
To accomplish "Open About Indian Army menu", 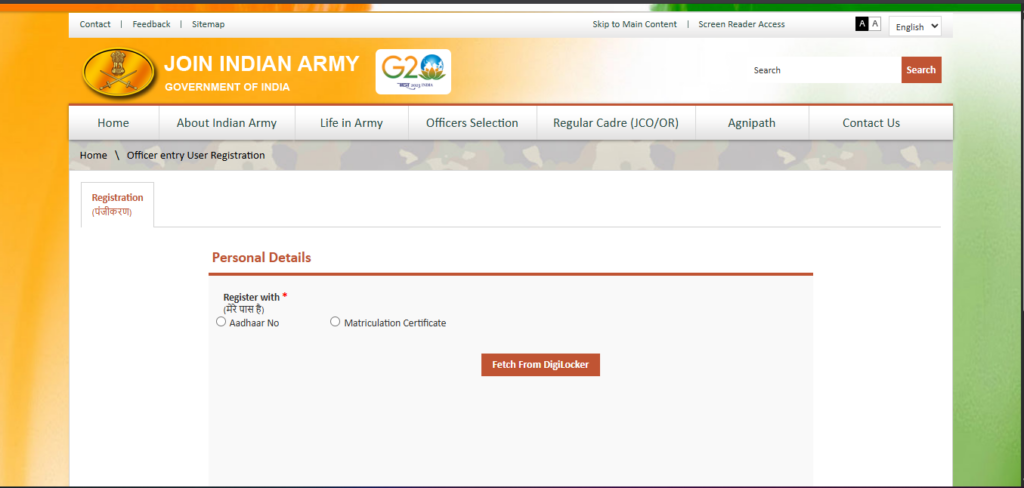I will point(226,123).
